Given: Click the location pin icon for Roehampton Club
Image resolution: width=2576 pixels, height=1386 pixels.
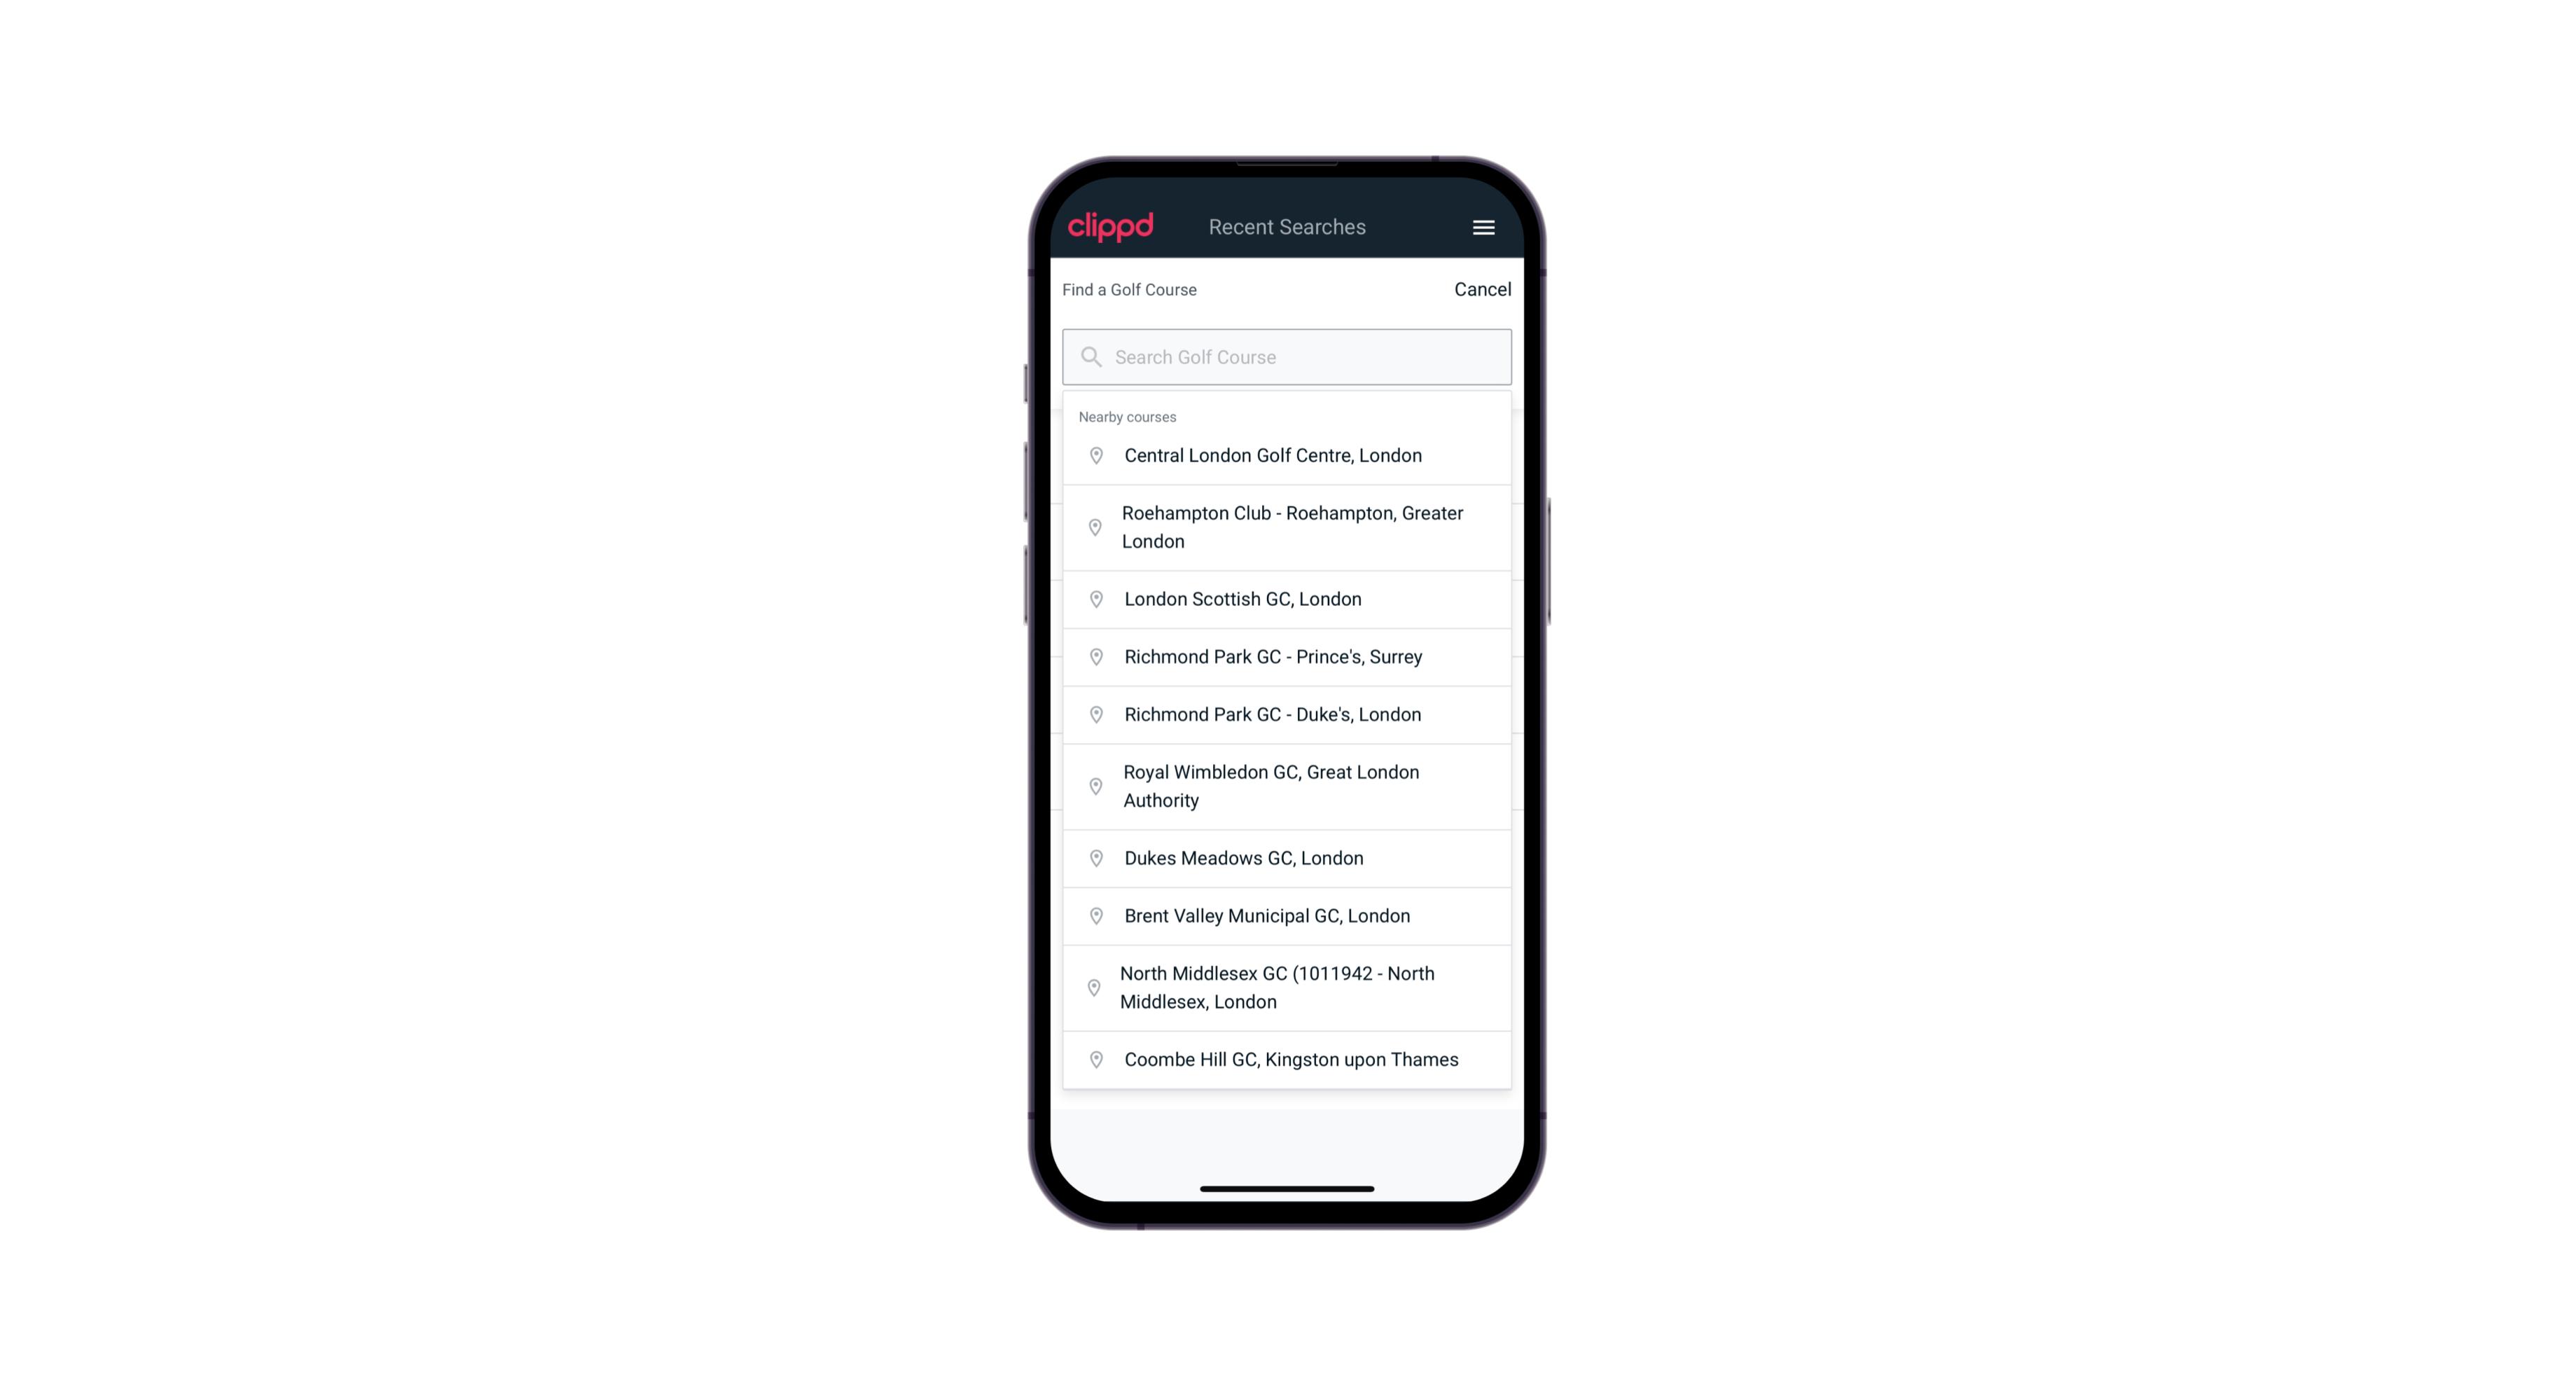Looking at the screenshot, I should coord(1093,527).
